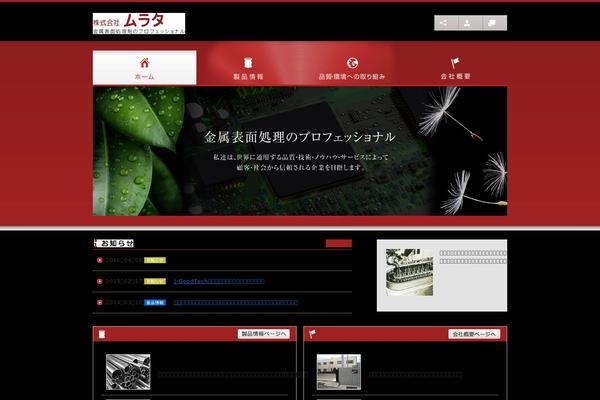The image size is (600, 400).
Task: Click the machinery photo in the gray side panel
Action: (409, 272)
